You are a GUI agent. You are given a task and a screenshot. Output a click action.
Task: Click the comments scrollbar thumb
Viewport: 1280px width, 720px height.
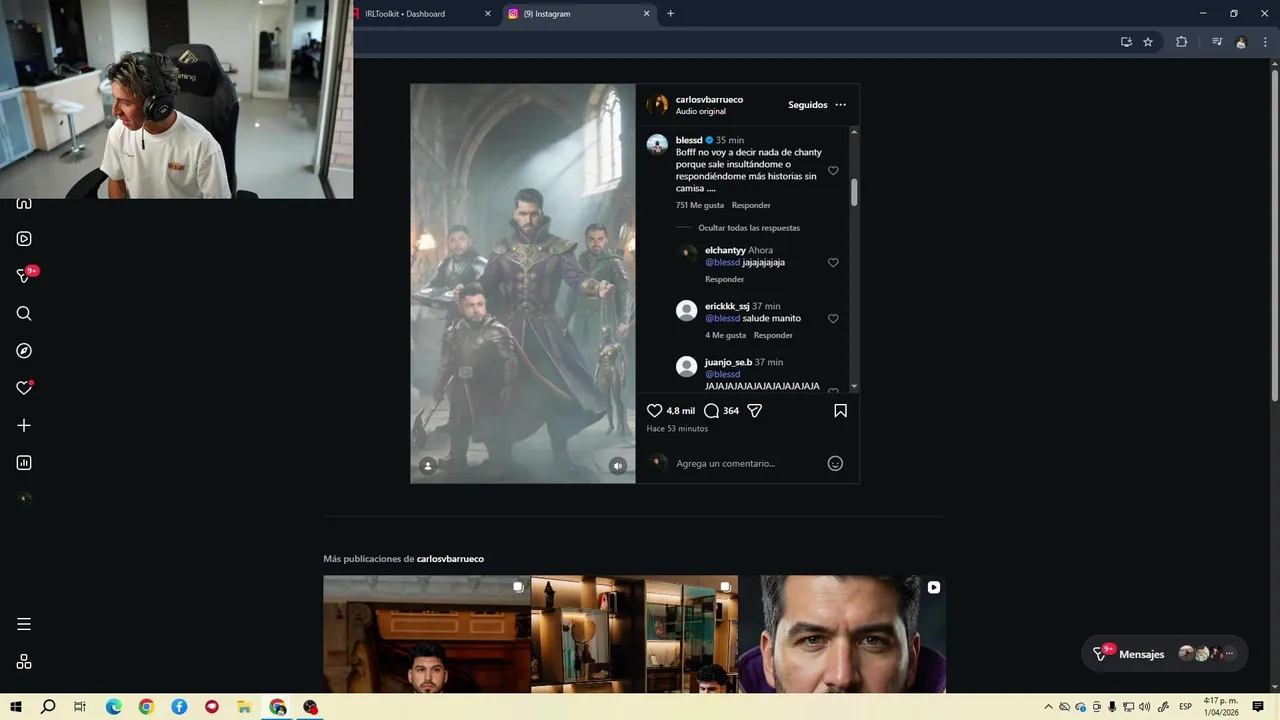coord(854,193)
